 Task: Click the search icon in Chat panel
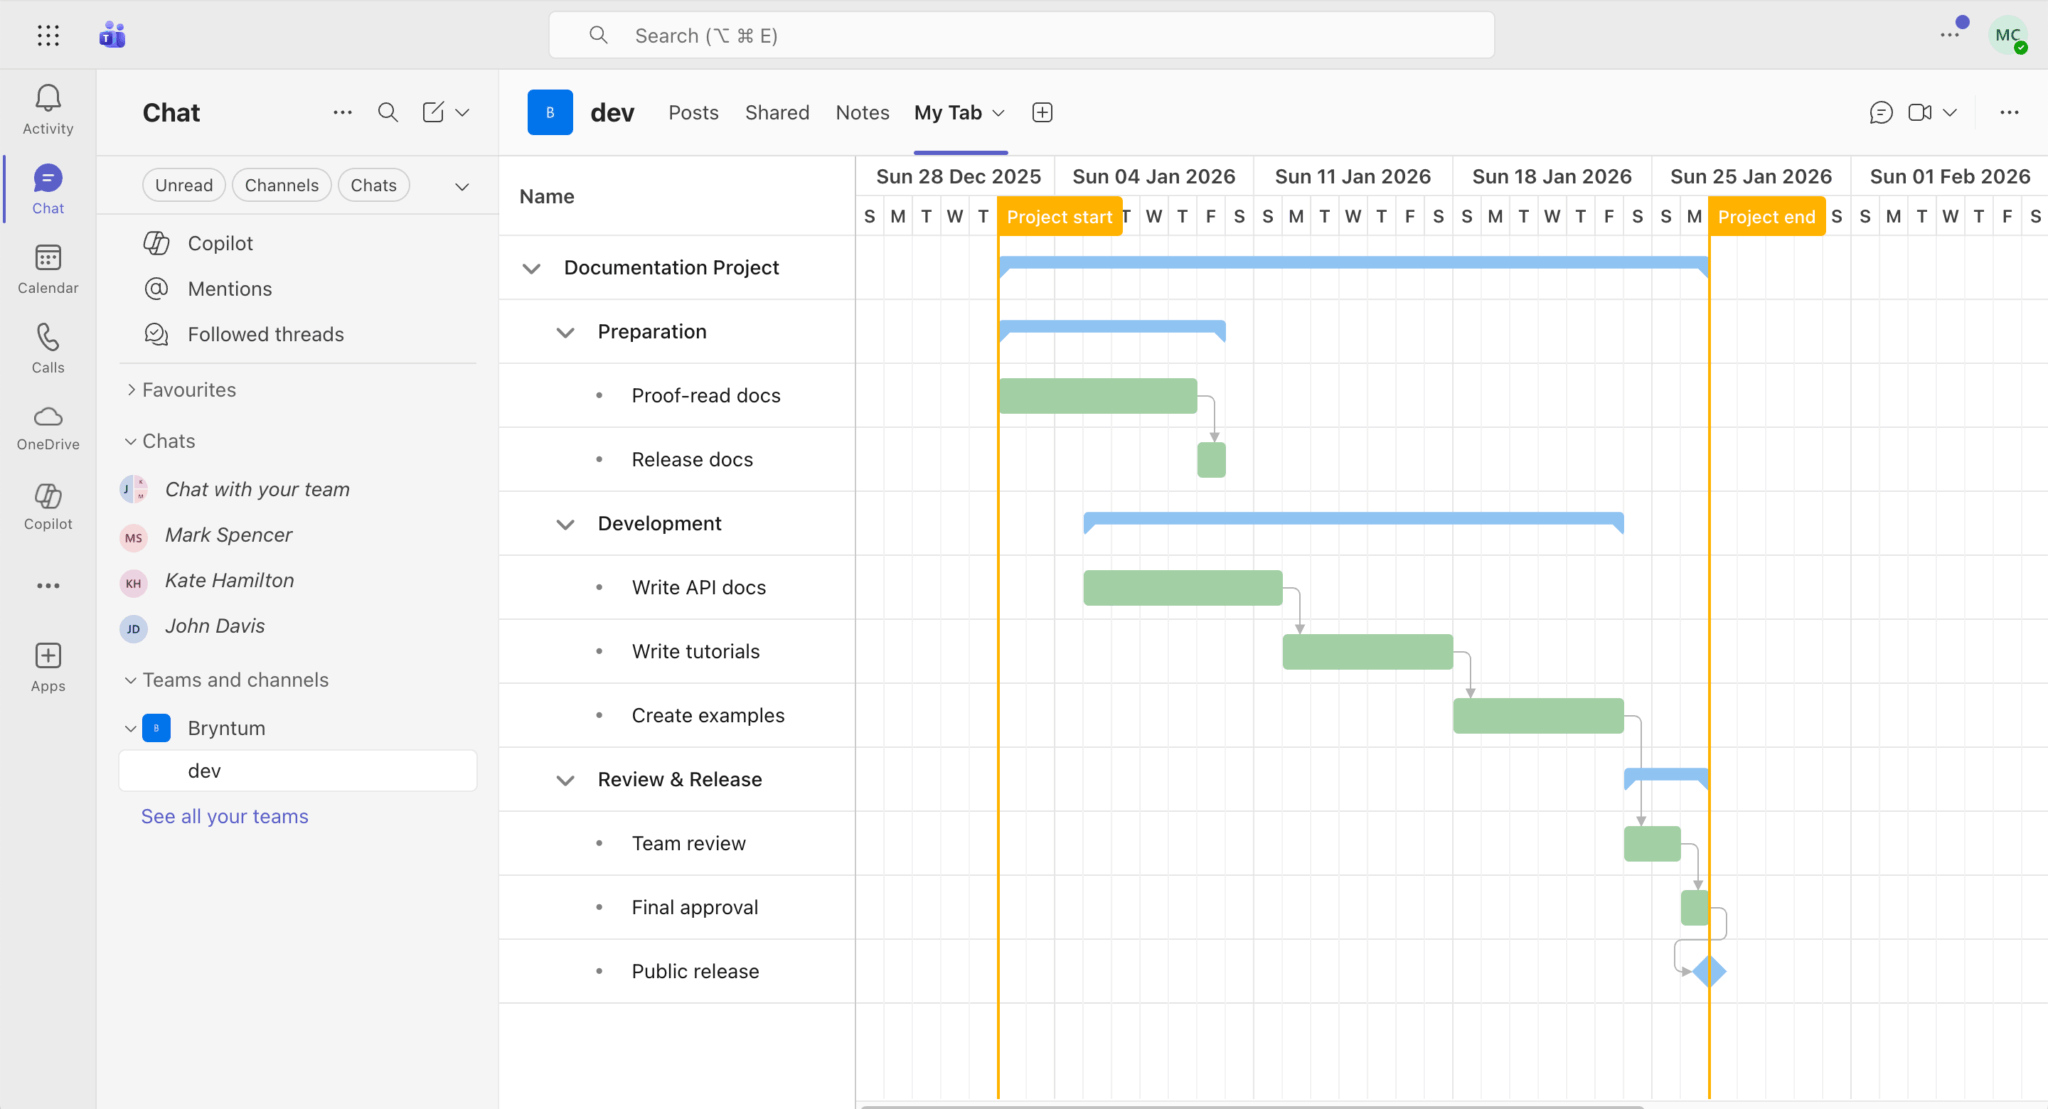click(388, 112)
